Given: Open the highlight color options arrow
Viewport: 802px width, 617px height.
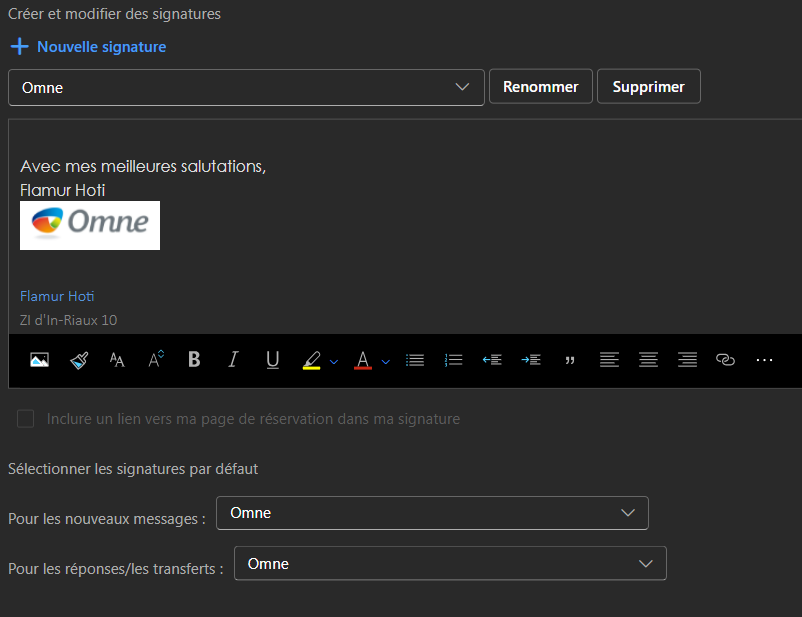Looking at the screenshot, I should [x=334, y=361].
